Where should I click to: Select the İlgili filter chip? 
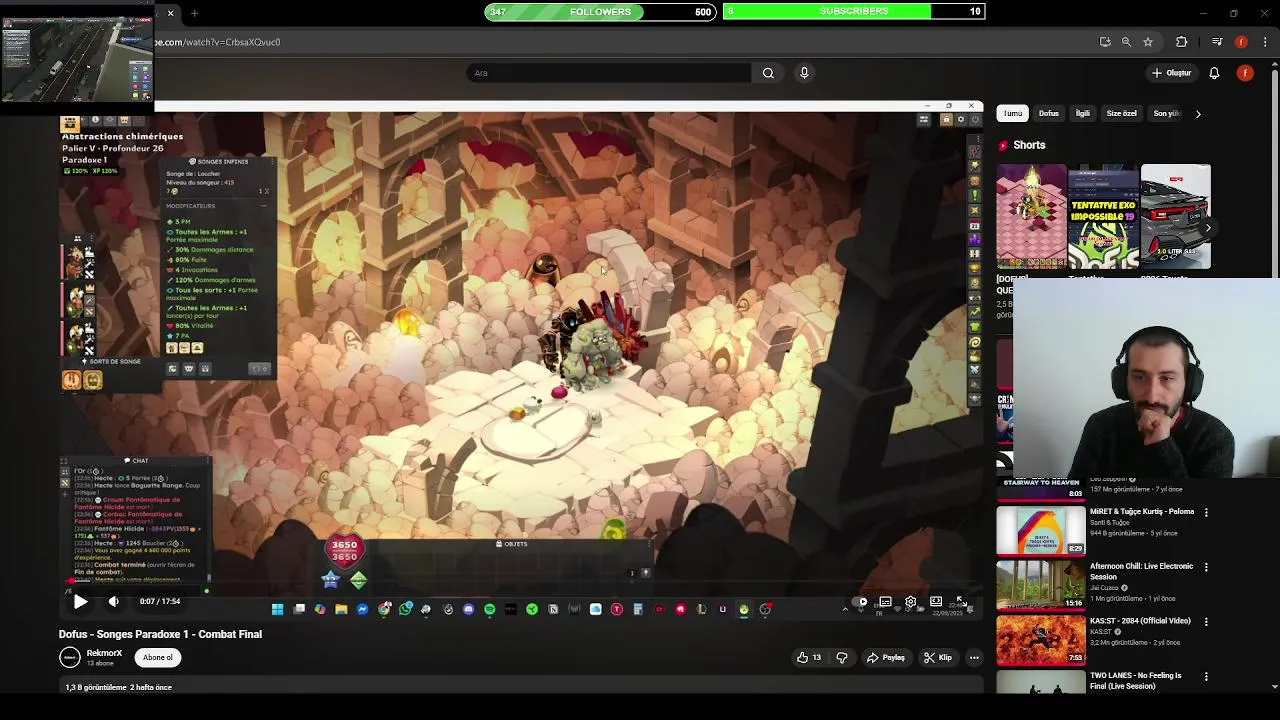(1082, 113)
